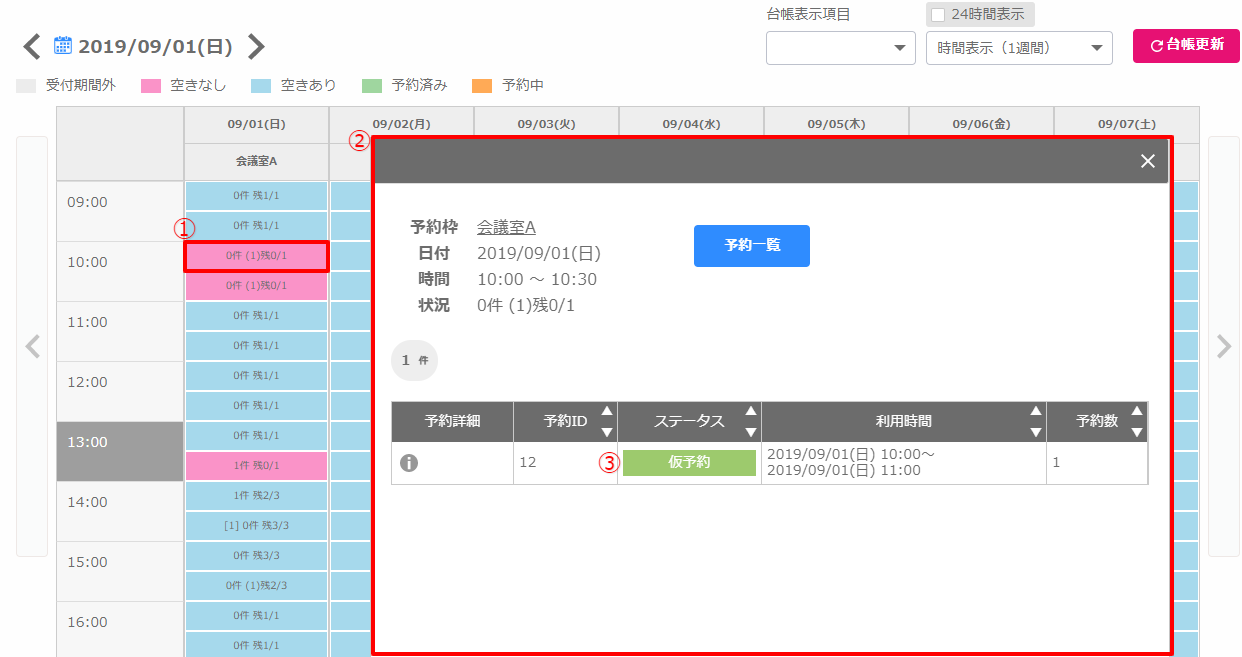Sort by 予約ID column arrows
Screen dimensions: 1242x657
(606, 421)
